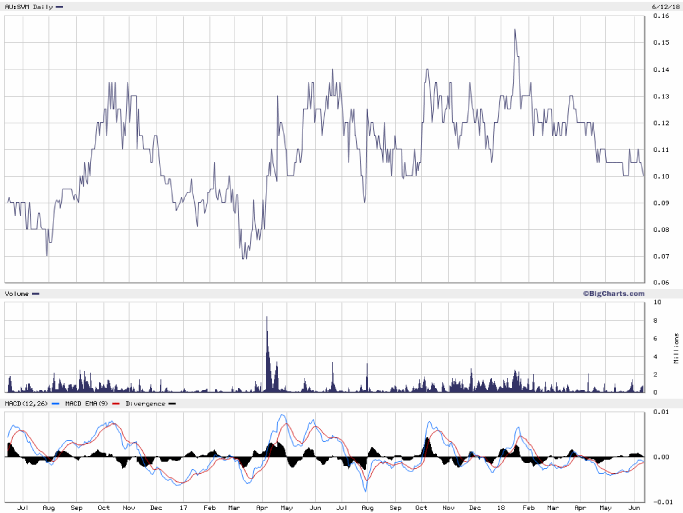Click the 17 year label on time axis
The height and width of the screenshot is (513, 683).
pyautogui.click(x=183, y=508)
